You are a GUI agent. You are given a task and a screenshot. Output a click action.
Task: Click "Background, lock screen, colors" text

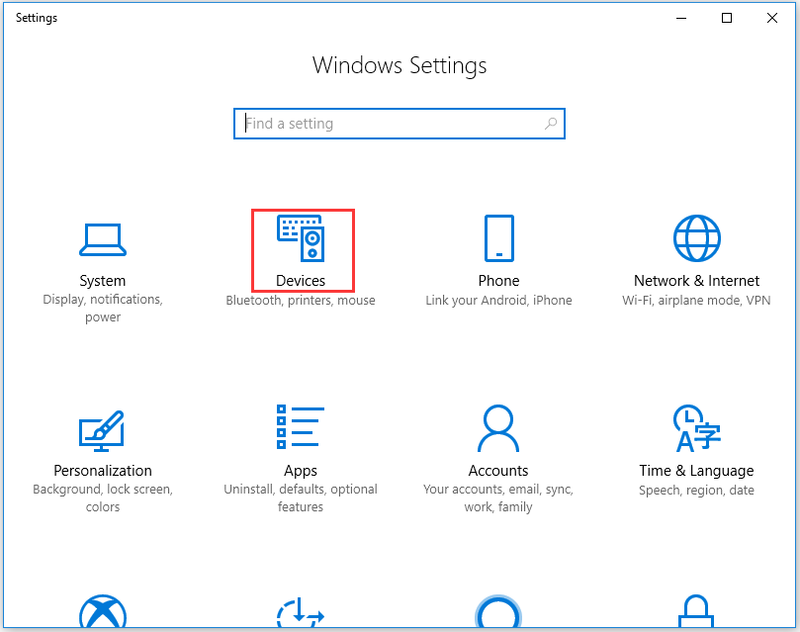click(x=103, y=498)
